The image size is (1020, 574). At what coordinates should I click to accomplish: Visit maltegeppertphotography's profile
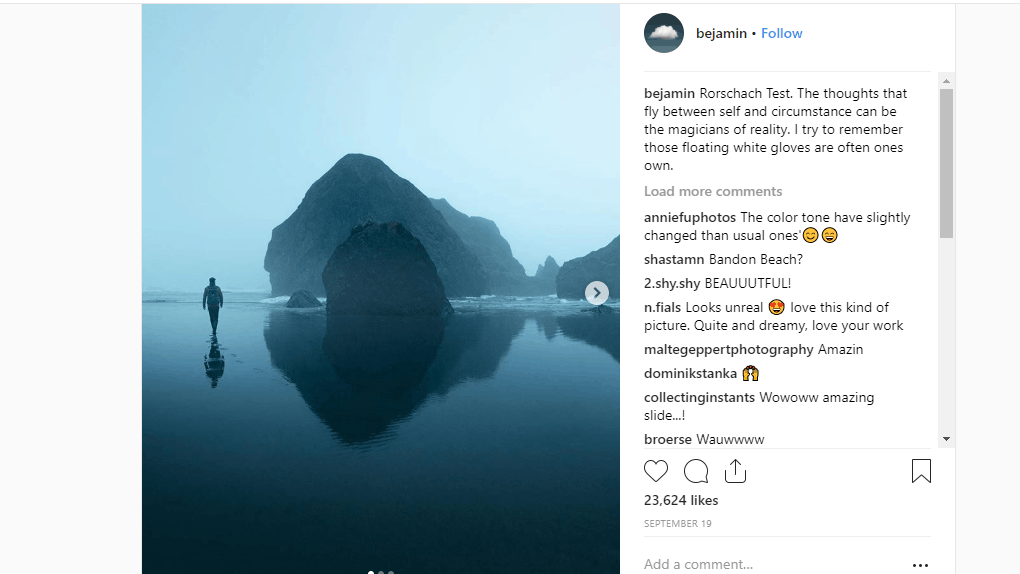(x=729, y=349)
